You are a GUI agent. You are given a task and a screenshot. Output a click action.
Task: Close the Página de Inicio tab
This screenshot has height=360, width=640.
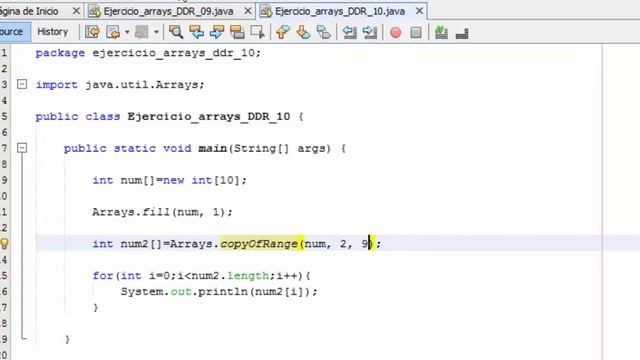tap(76, 11)
